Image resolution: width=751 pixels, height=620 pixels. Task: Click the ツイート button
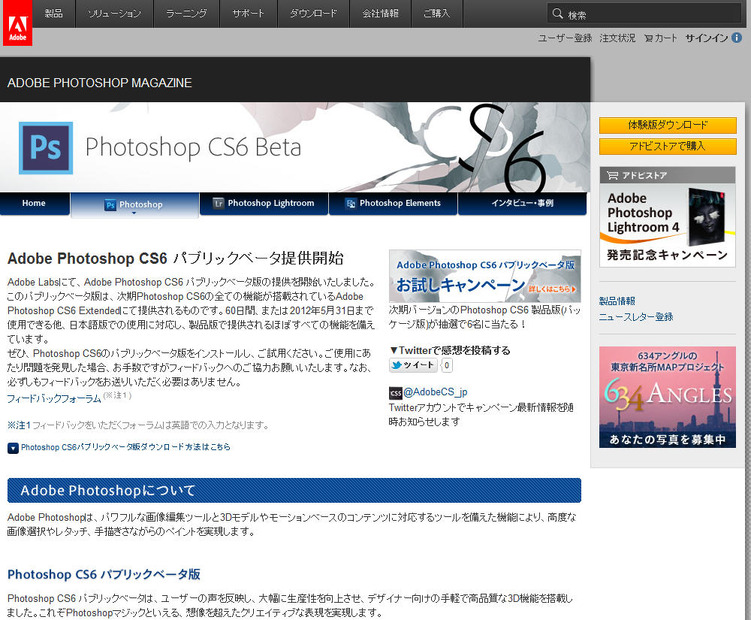413,365
